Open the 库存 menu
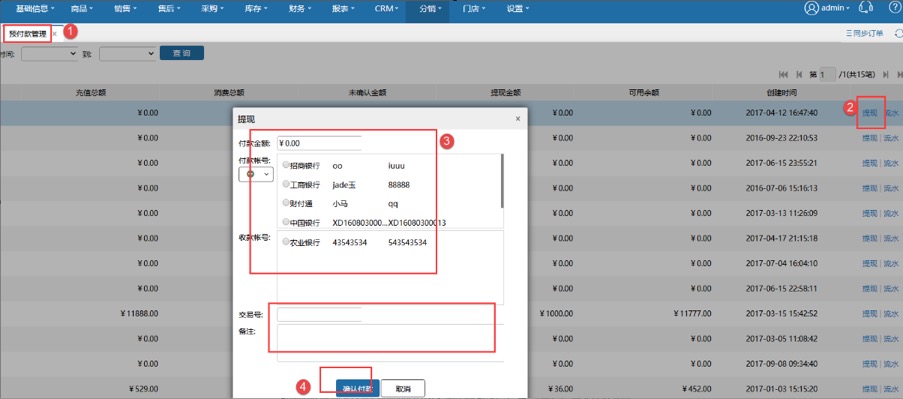The width and height of the screenshot is (903, 399). [256, 9]
